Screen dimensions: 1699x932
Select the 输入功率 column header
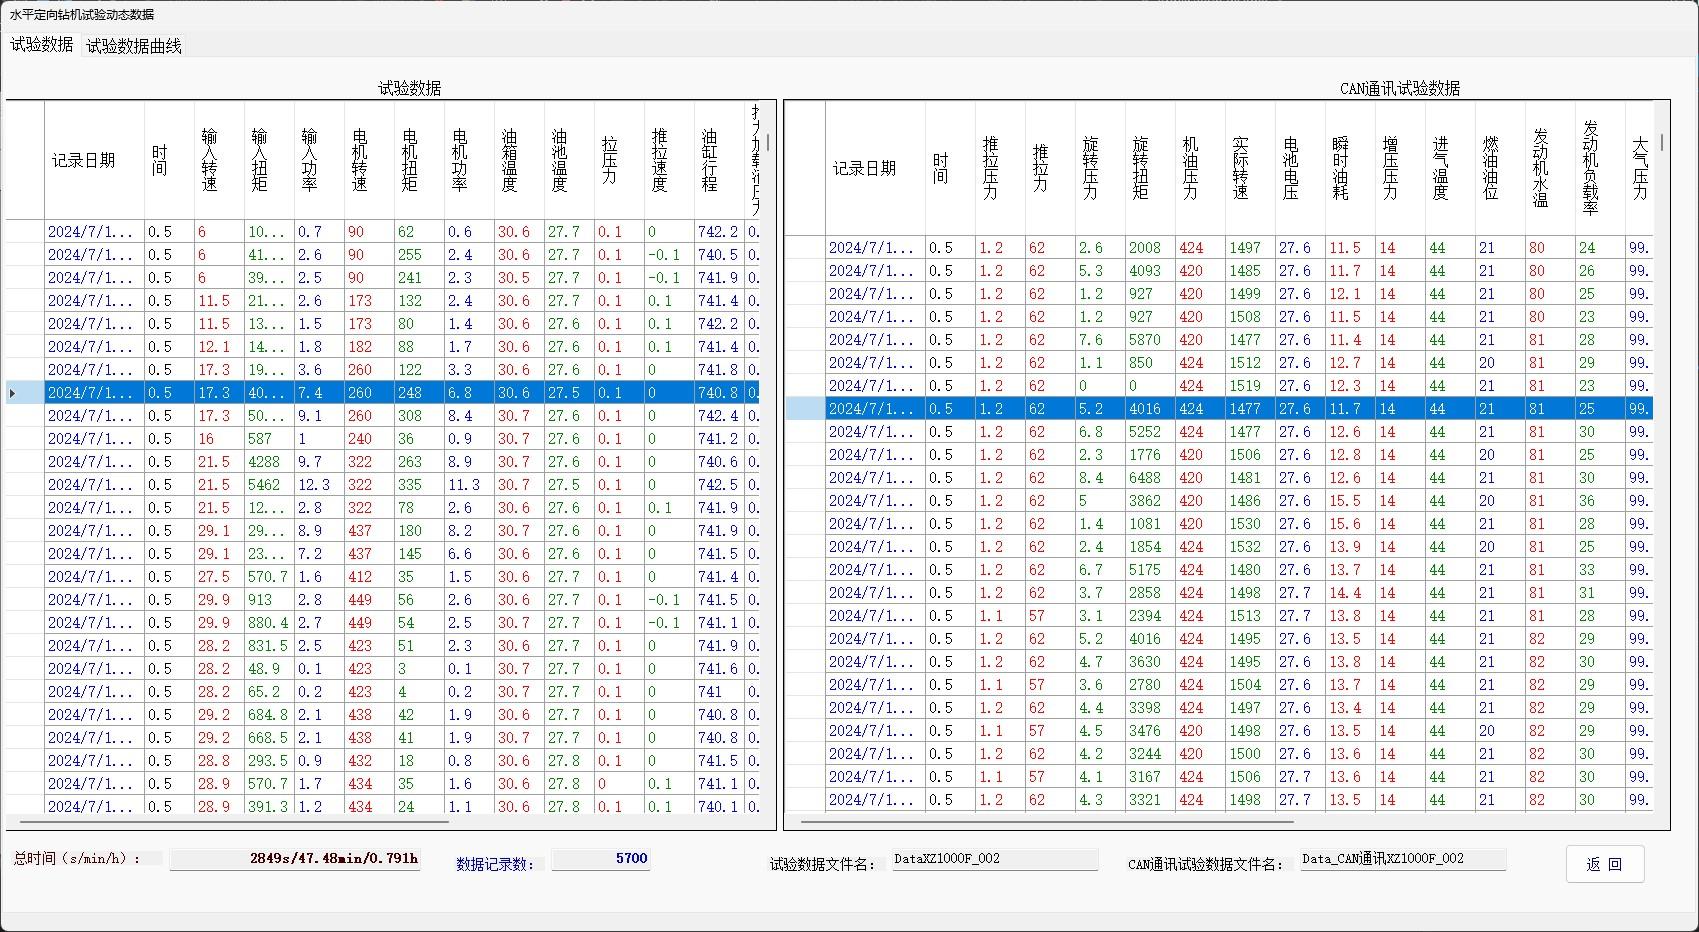click(x=319, y=160)
